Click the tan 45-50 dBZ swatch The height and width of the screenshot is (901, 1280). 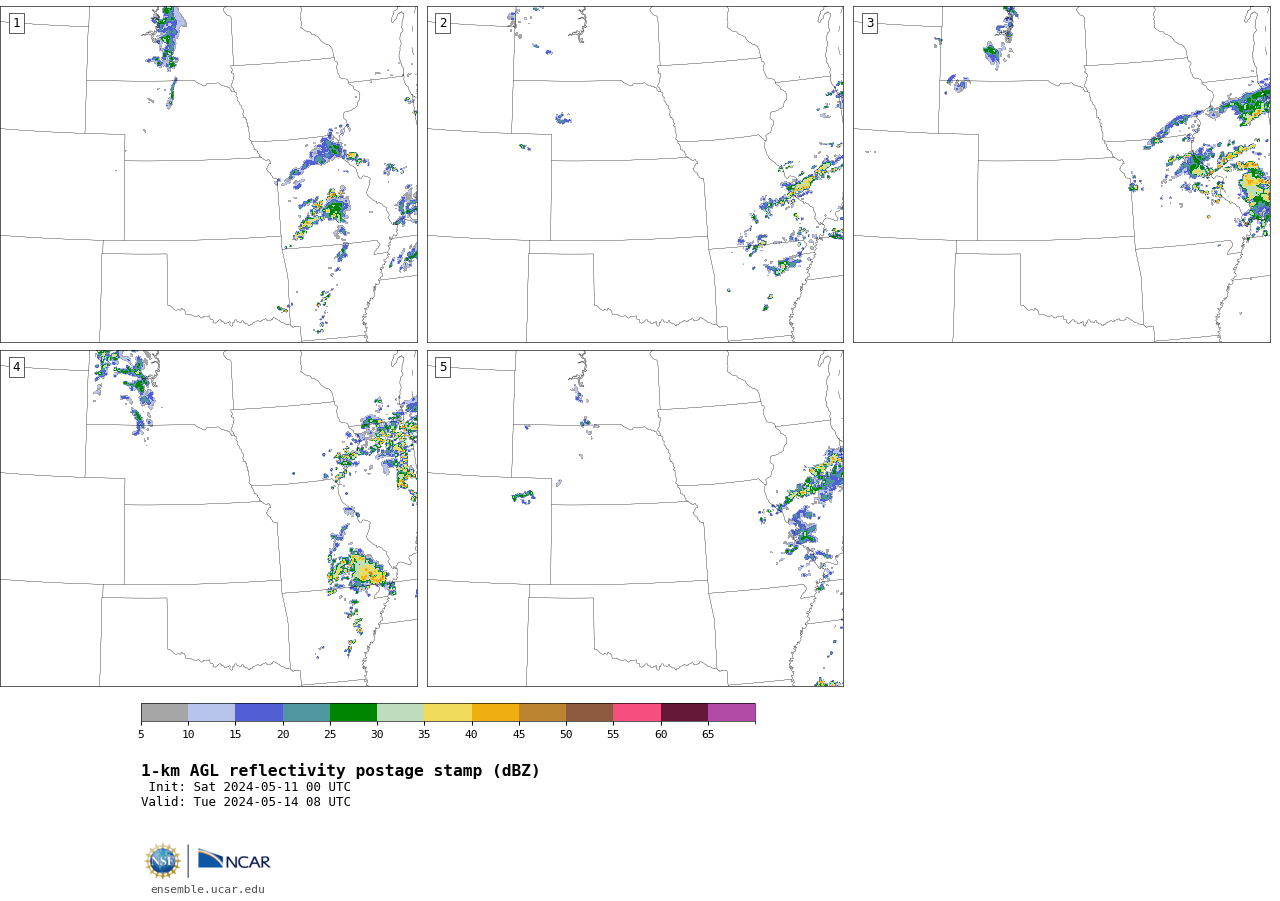click(x=542, y=713)
